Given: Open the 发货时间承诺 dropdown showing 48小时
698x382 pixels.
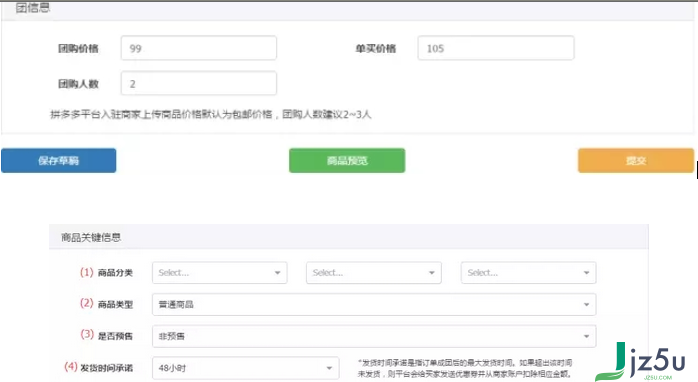Looking at the screenshot, I should [246, 368].
